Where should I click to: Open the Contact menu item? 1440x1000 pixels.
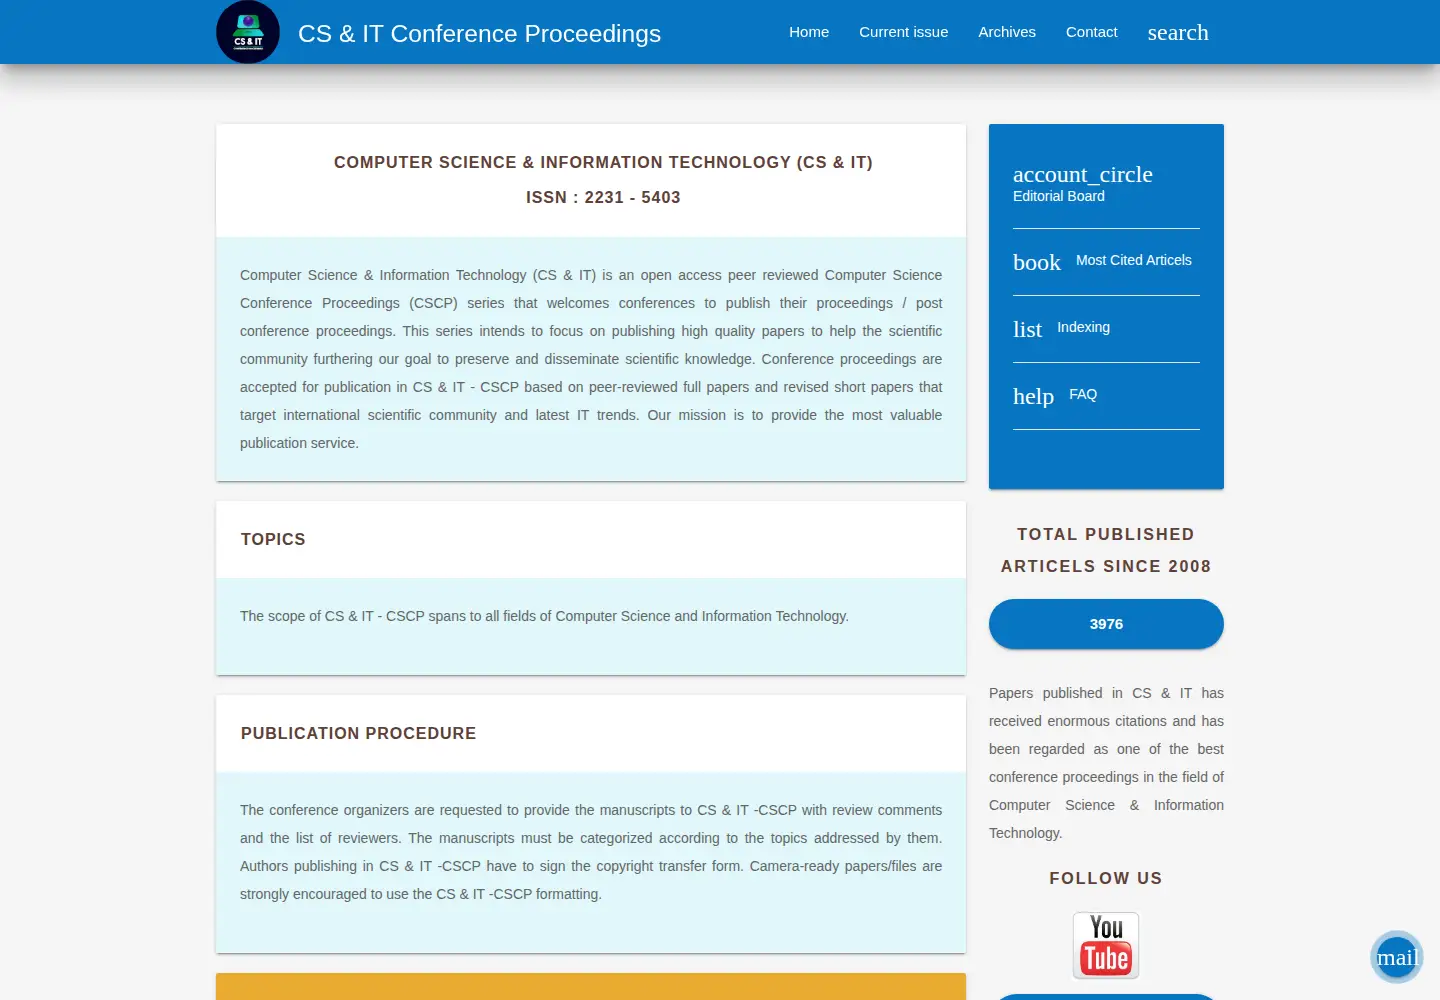1092,32
